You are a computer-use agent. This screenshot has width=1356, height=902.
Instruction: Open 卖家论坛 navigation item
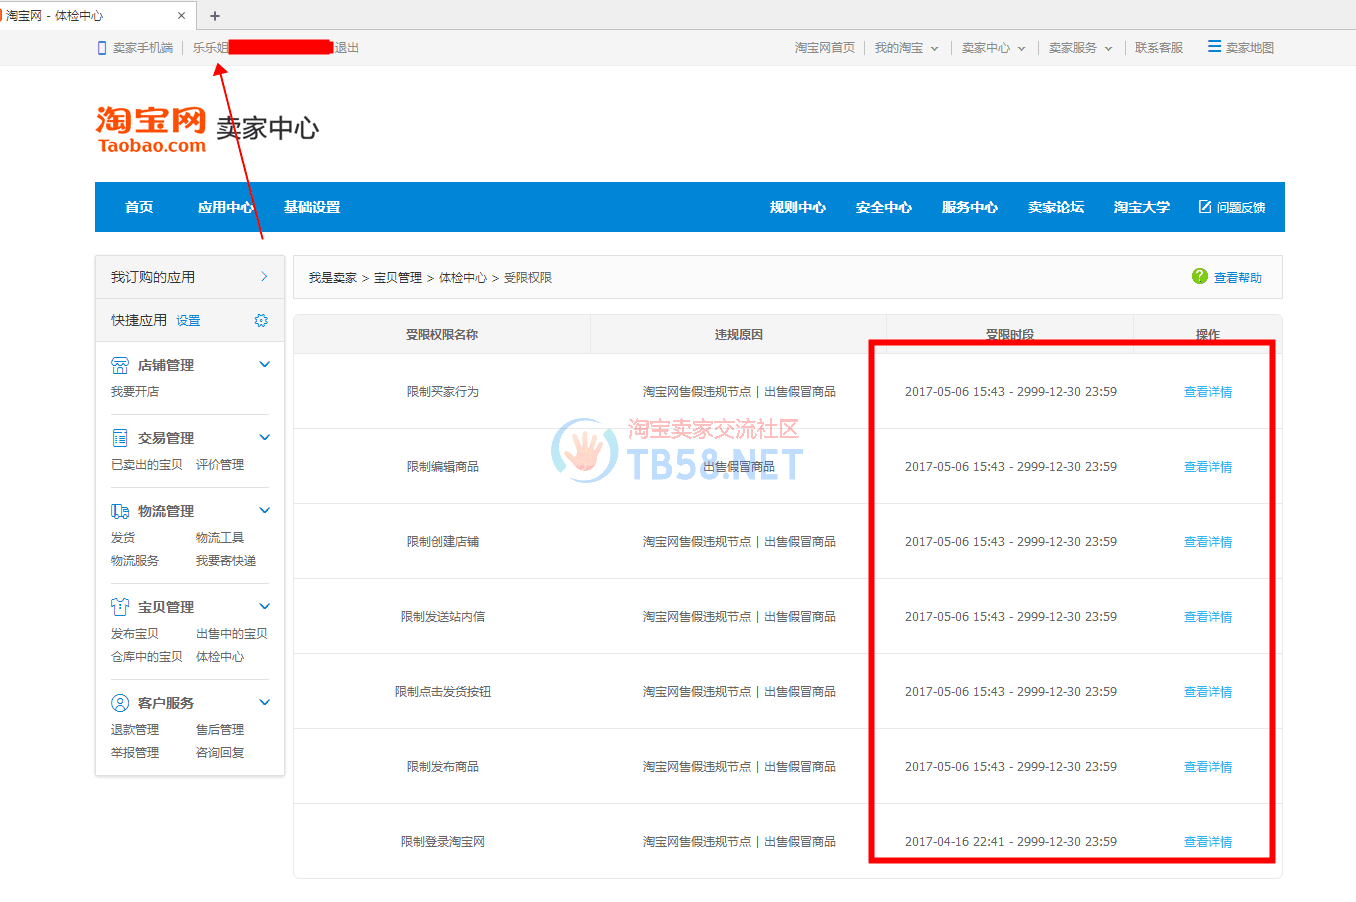point(1056,207)
